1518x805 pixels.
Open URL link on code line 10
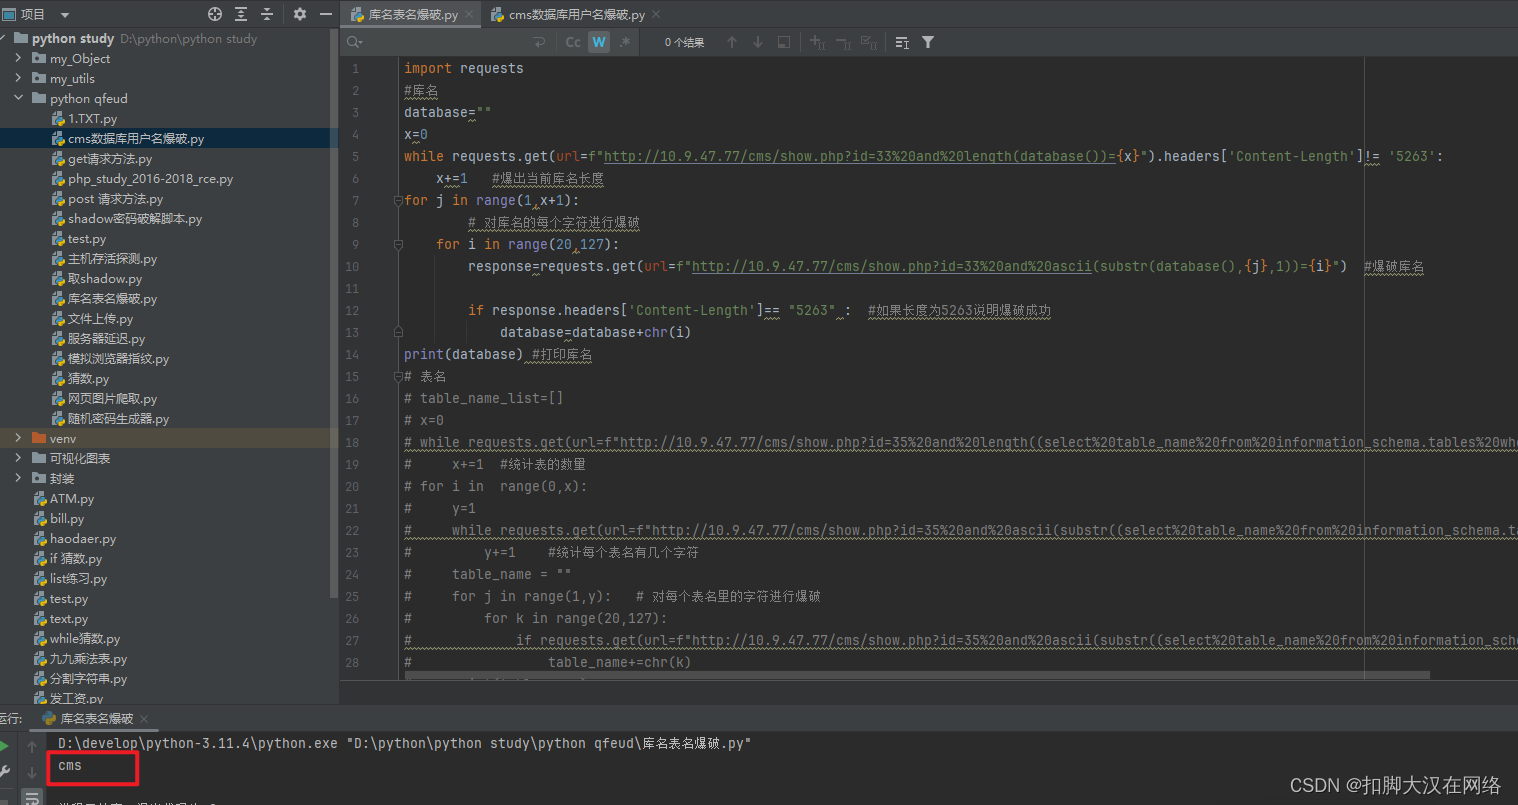tap(892, 266)
